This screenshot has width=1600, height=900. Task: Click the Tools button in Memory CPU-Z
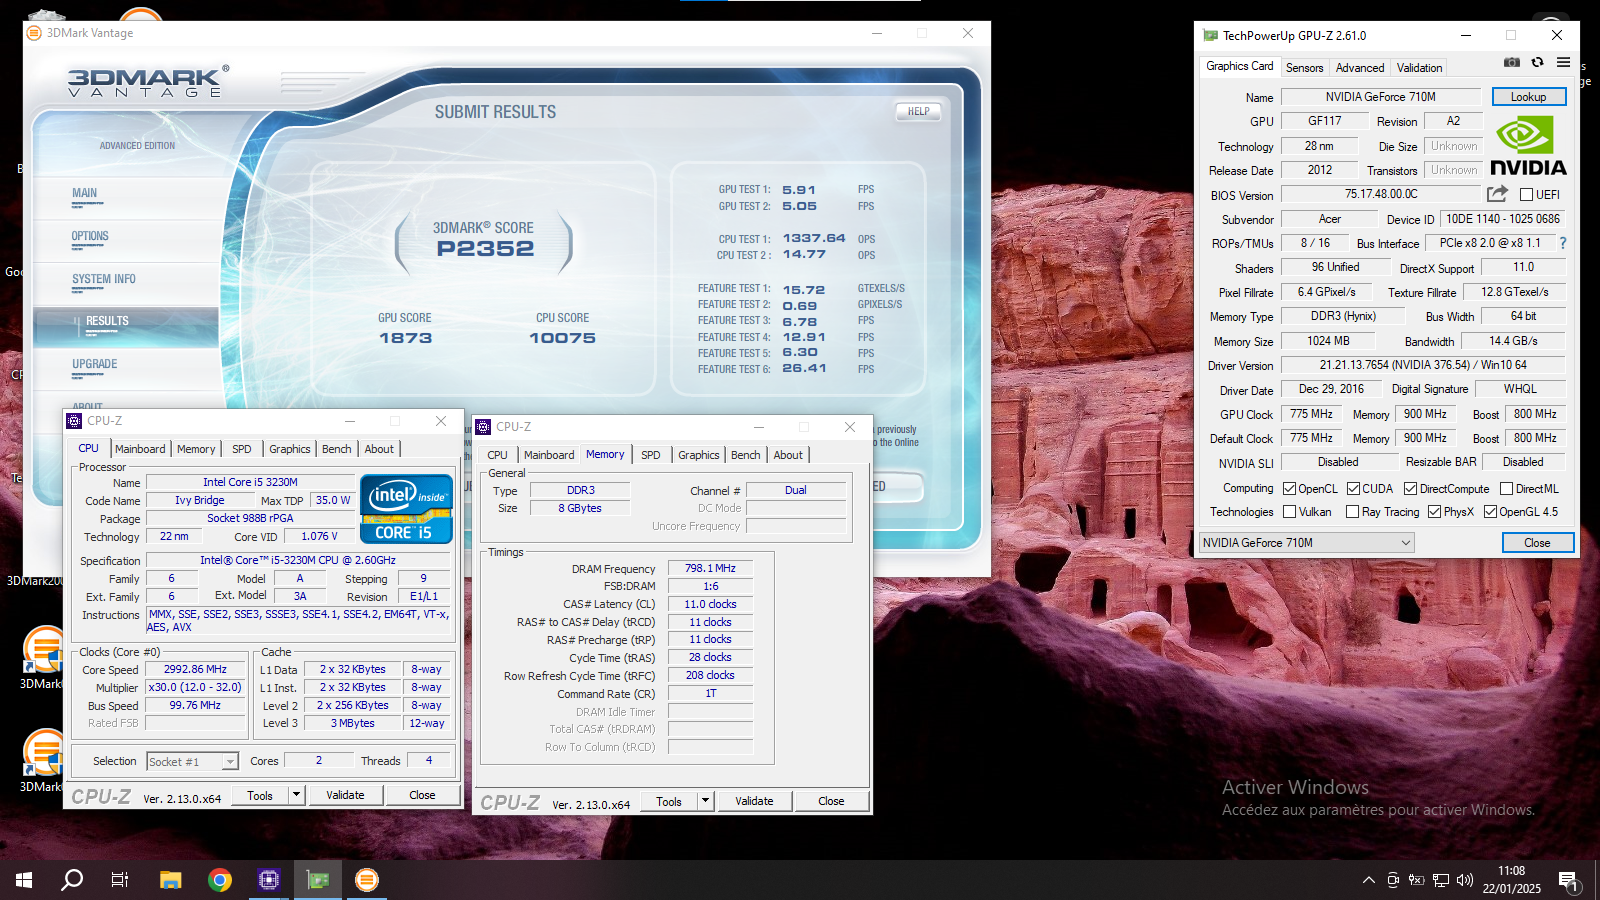click(669, 801)
